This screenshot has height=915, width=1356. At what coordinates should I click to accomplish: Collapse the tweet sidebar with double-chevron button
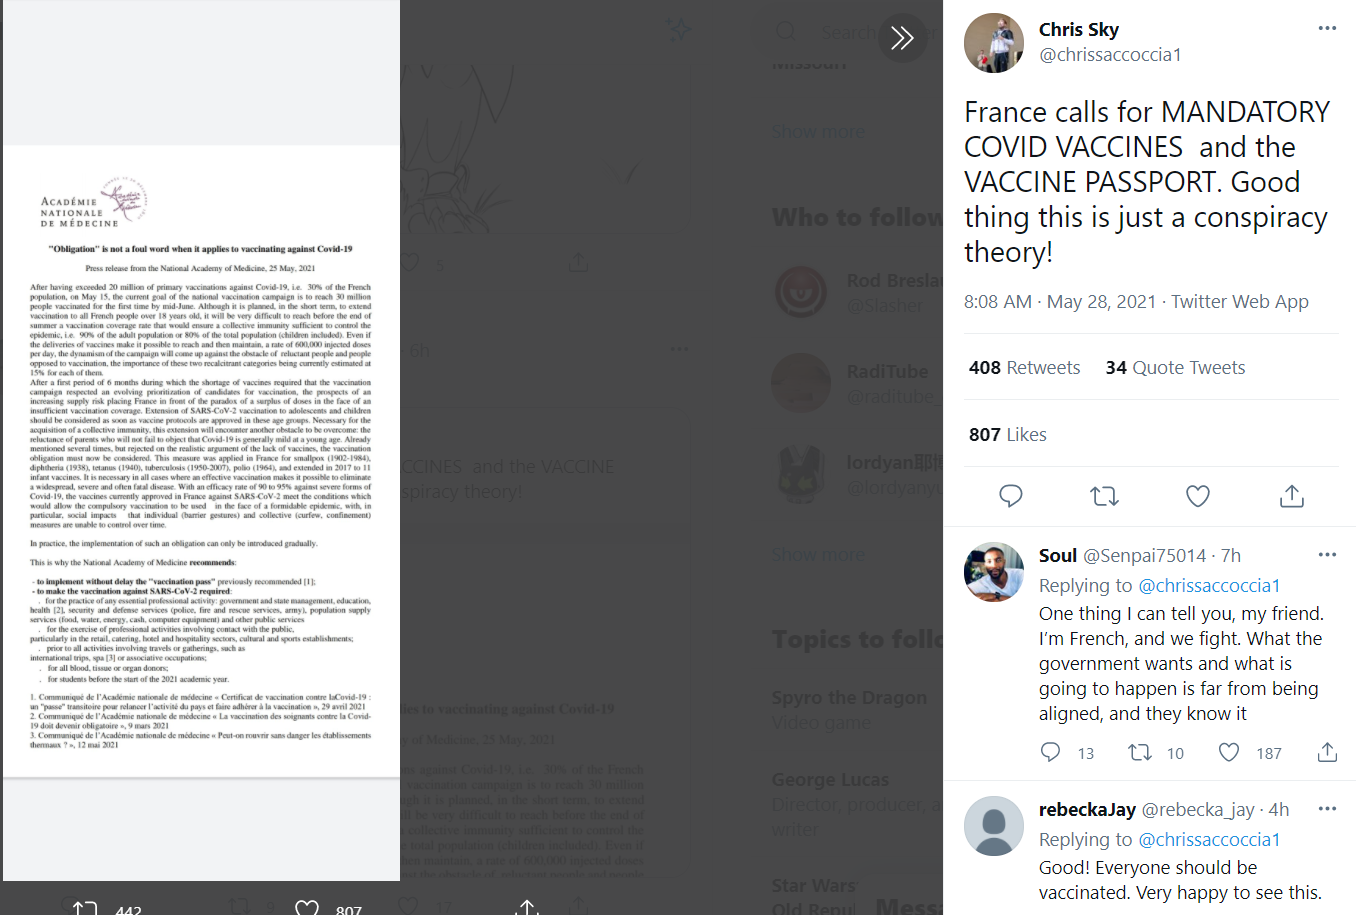[x=902, y=38]
